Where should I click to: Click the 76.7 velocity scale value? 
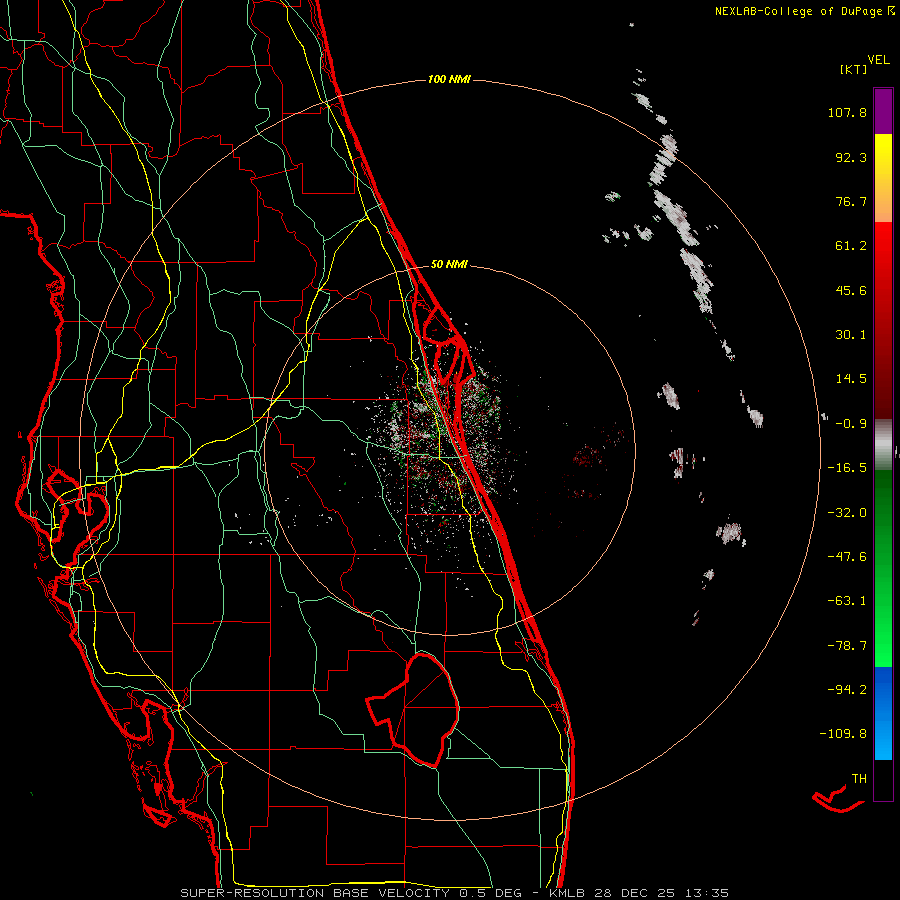(x=851, y=201)
